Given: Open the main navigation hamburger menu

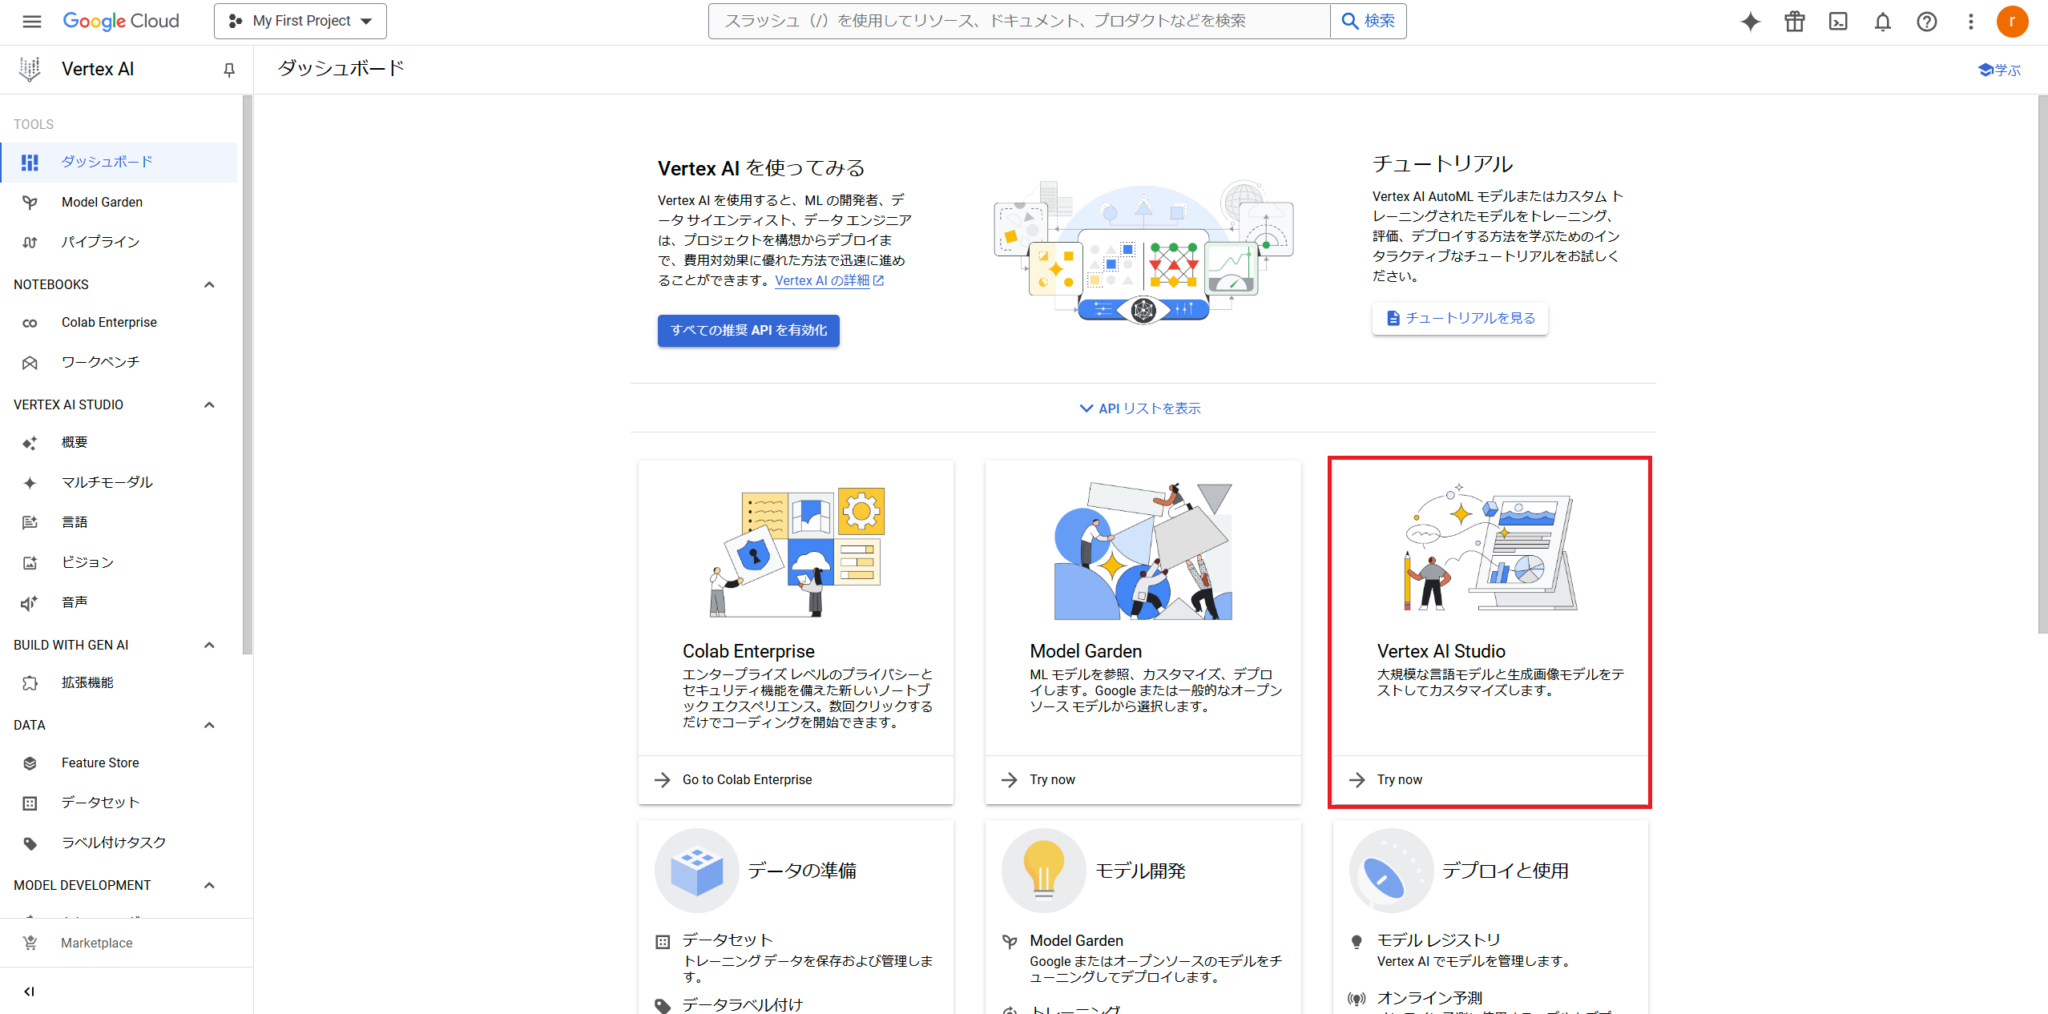Looking at the screenshot, I should (x=32, y=21).
